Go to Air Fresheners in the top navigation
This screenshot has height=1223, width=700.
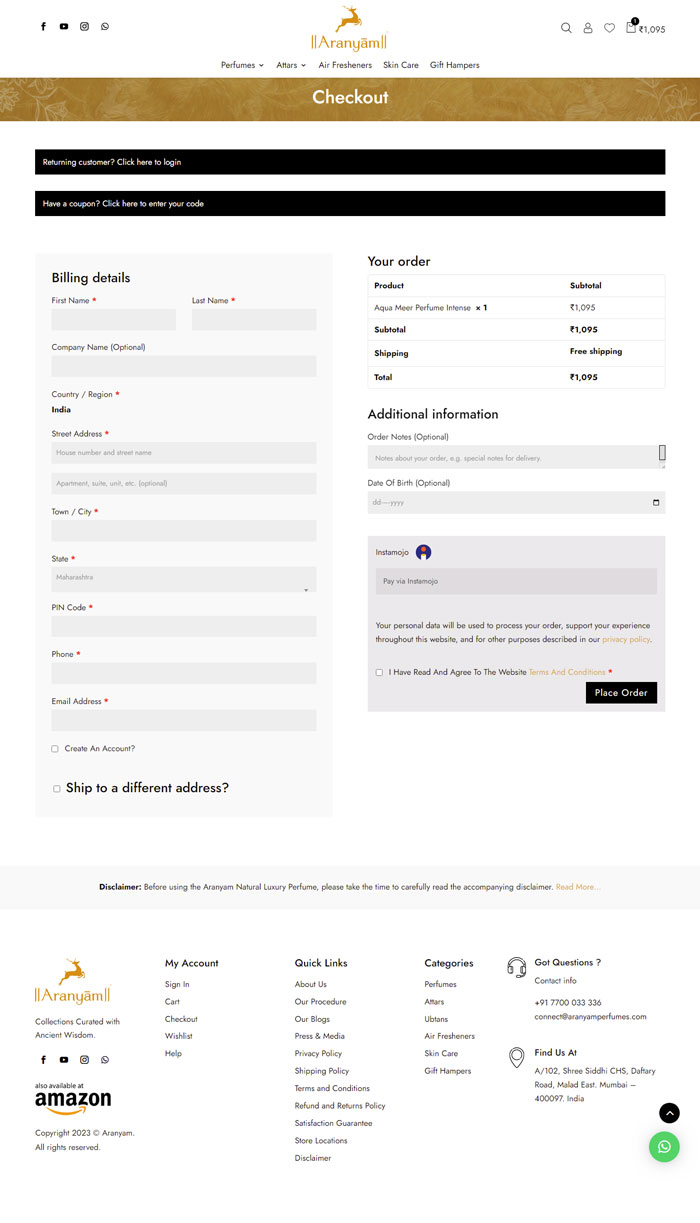pos(345,65)
